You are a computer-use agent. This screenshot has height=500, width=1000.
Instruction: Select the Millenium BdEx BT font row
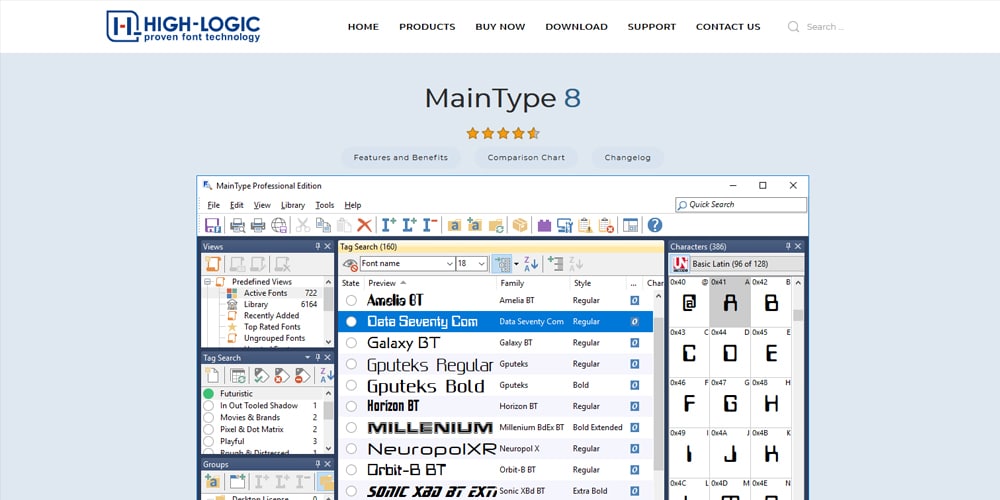(496, 427)
